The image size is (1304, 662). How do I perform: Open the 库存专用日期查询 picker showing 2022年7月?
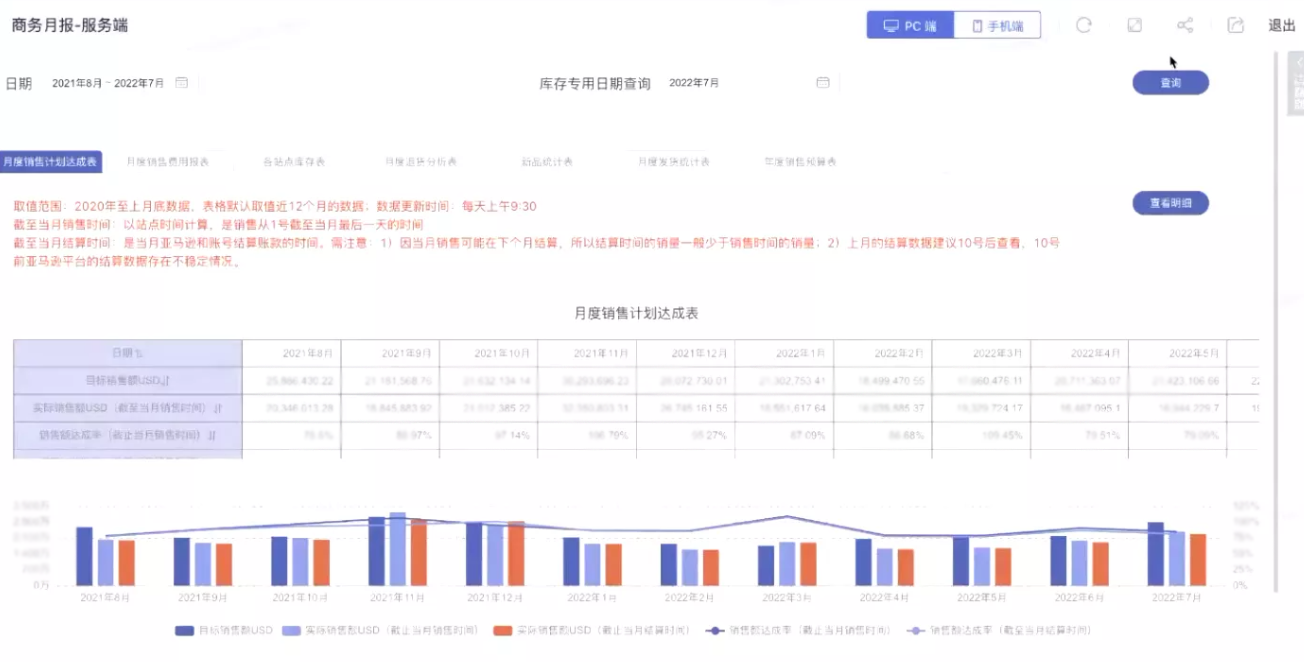point(750,83)
